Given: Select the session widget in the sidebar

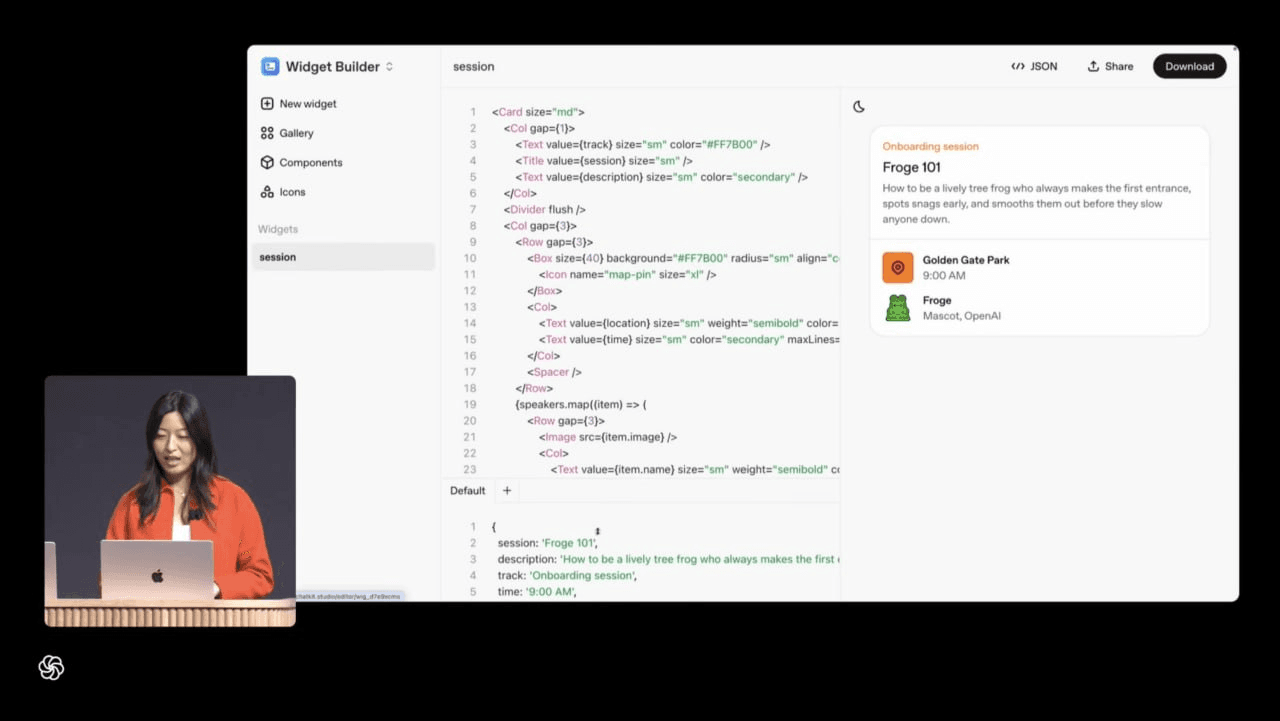Looking at the screenshot, I should (343, 257).
